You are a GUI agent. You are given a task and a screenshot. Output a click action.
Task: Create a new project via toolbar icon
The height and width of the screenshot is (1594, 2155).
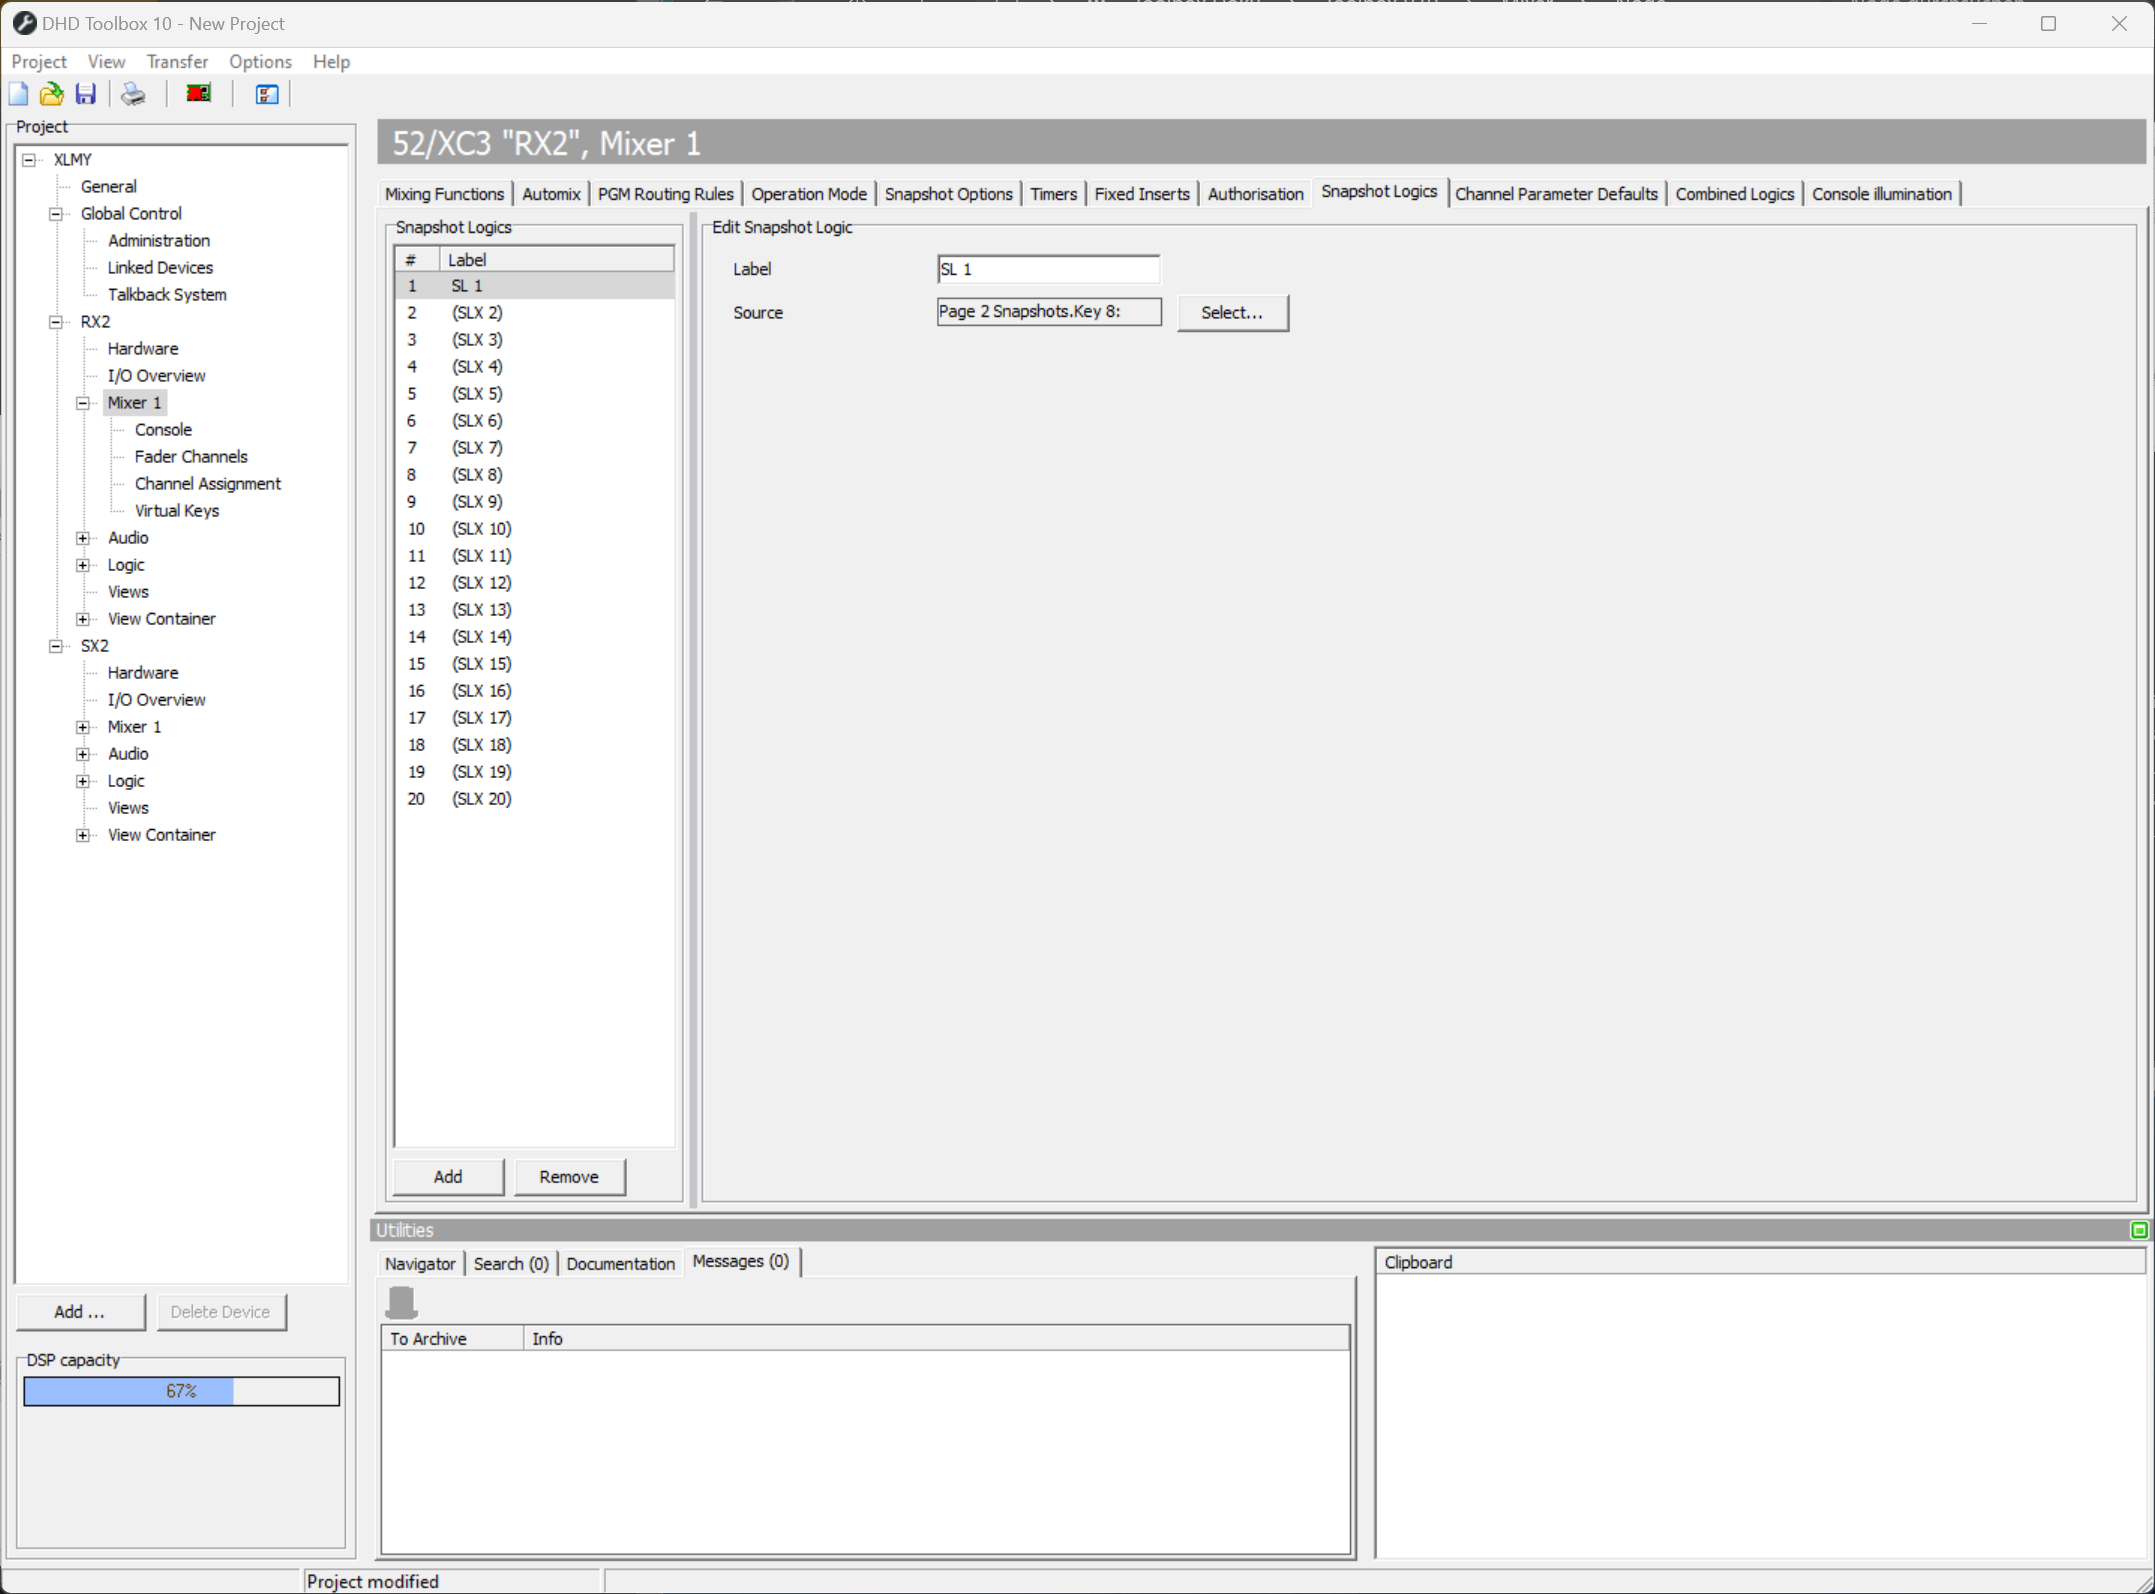(18, 93)
